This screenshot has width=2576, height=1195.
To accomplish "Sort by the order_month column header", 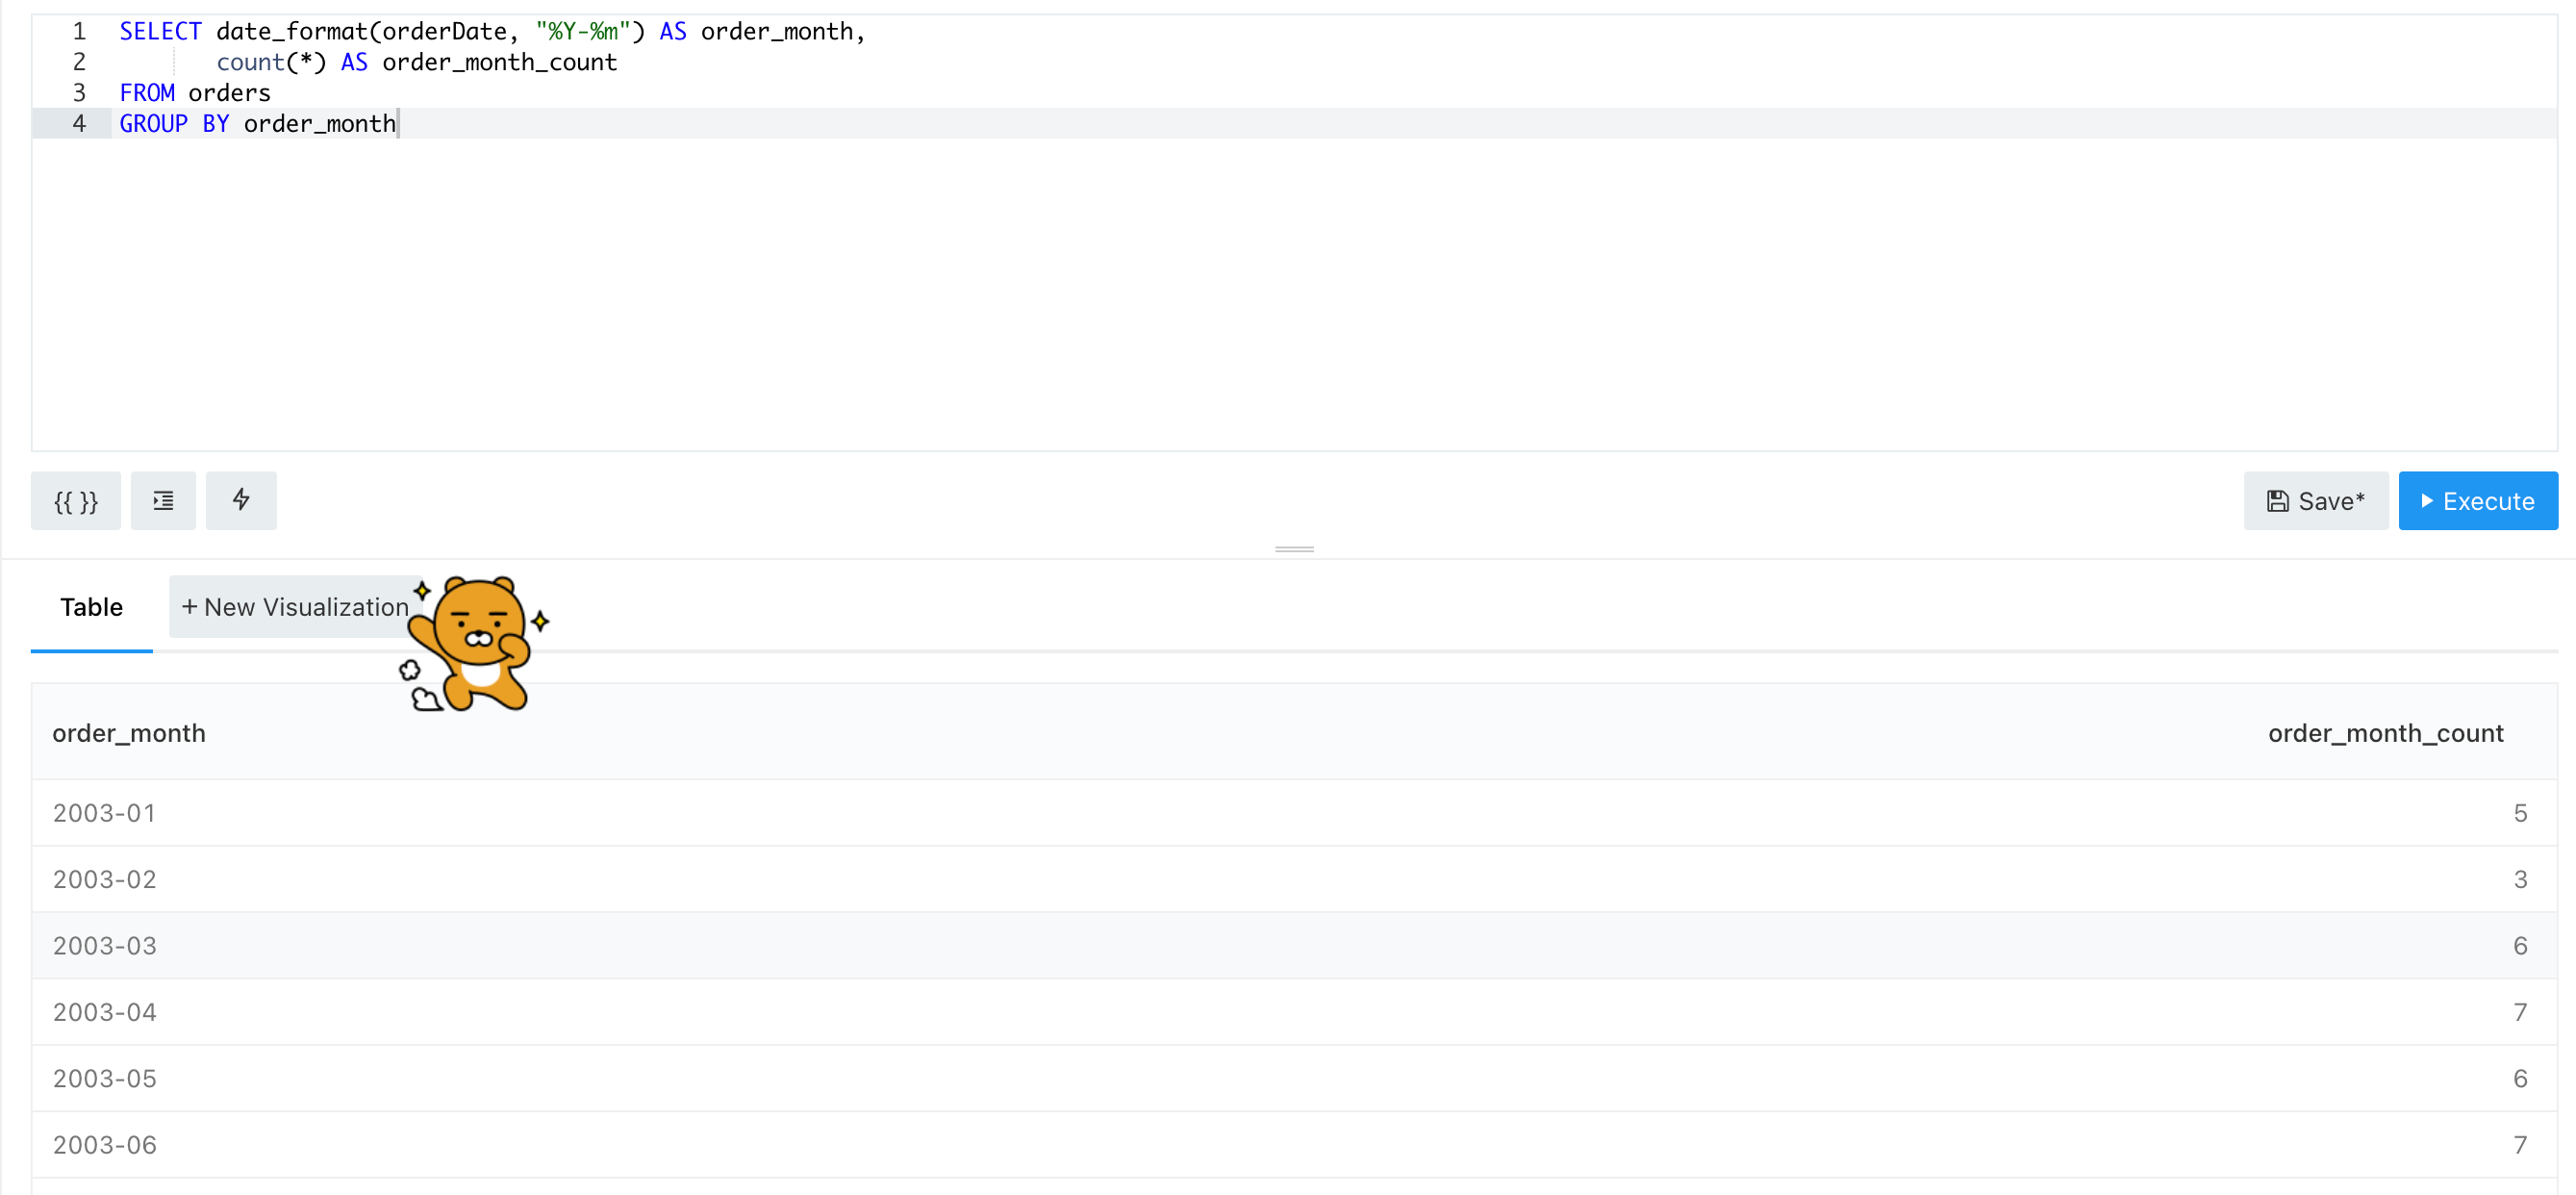I will [x=128, y=733].
